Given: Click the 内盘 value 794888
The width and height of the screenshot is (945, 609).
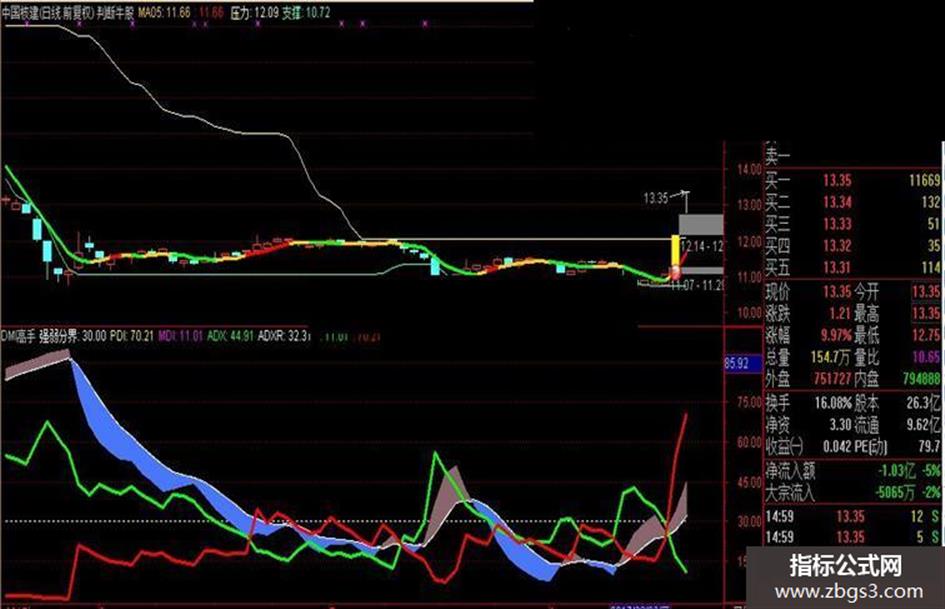Looking at the screenshot, I should pyautogui.click(x=922, y=379).
